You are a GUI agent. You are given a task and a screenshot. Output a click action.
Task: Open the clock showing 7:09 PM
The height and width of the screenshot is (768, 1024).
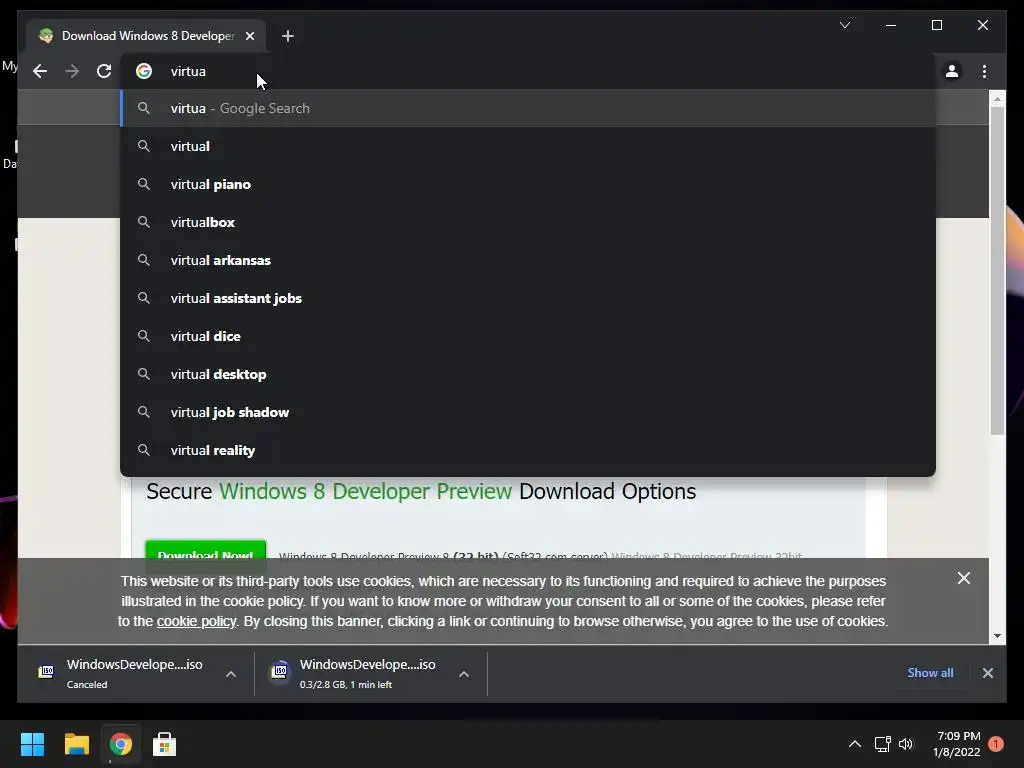957,744
